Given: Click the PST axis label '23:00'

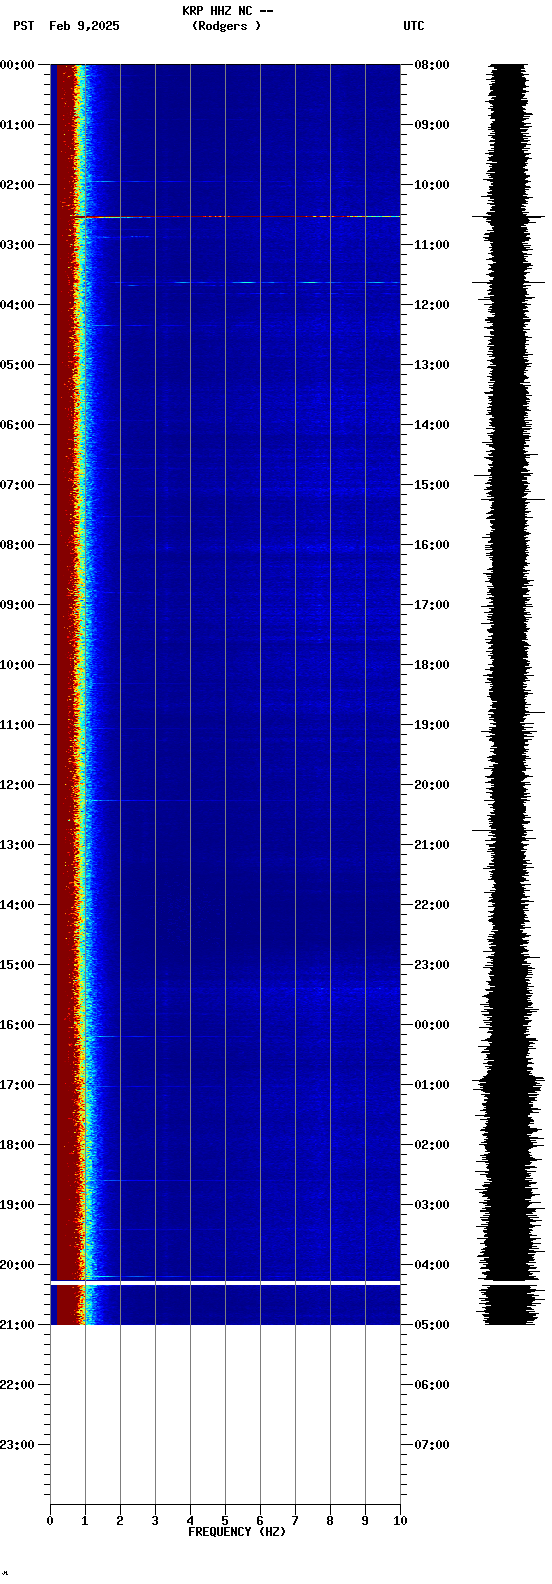Looking at the screenshot, I should (x=17, y=1445).
